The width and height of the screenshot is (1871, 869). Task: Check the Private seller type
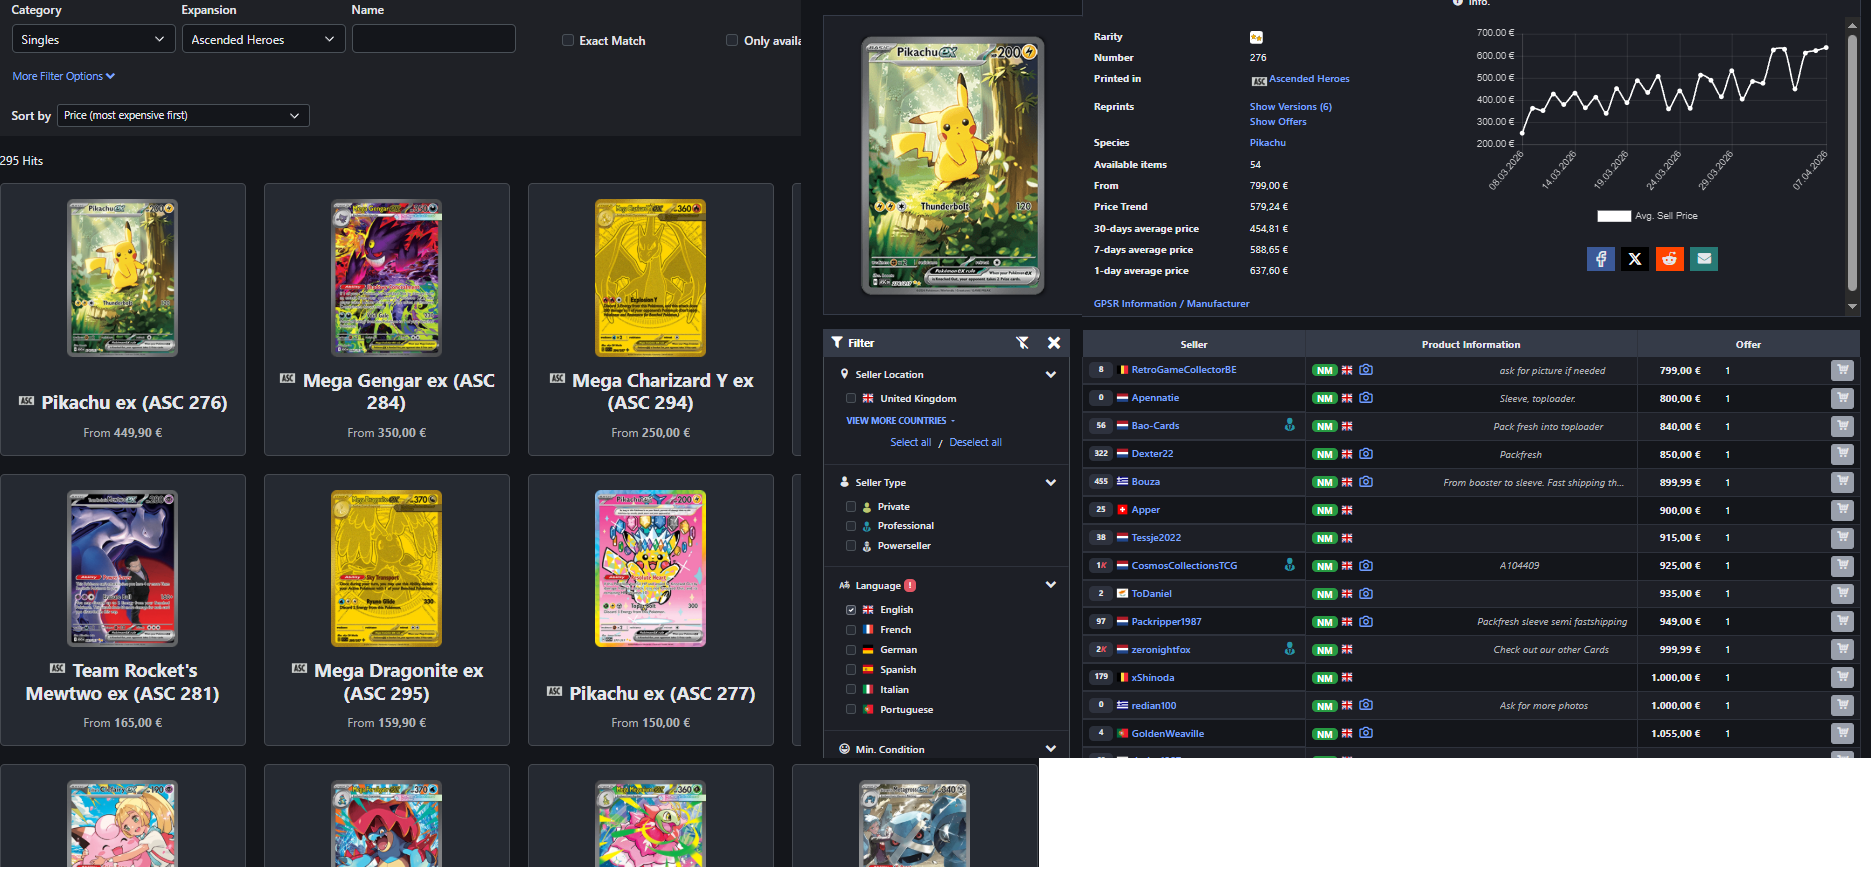click(851, 507)
